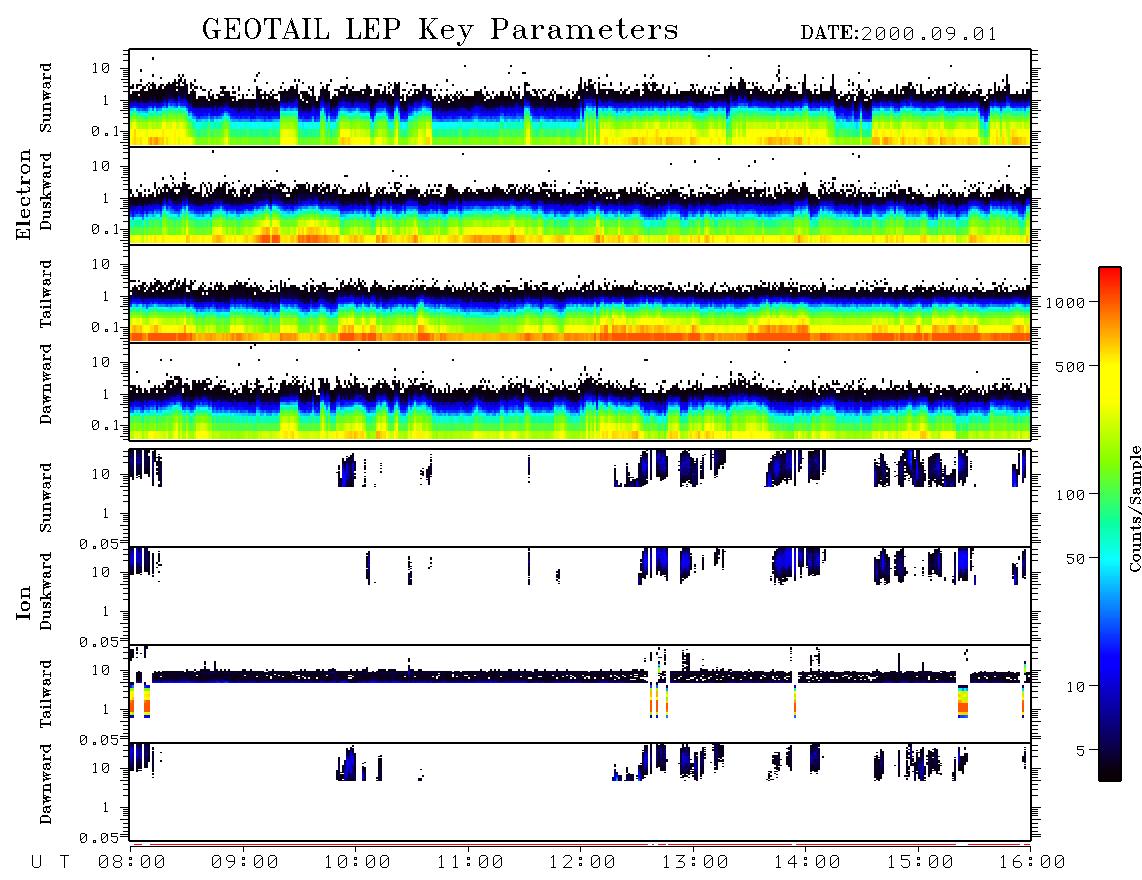Click the Ion Sunward axis label

click(46, 498)
